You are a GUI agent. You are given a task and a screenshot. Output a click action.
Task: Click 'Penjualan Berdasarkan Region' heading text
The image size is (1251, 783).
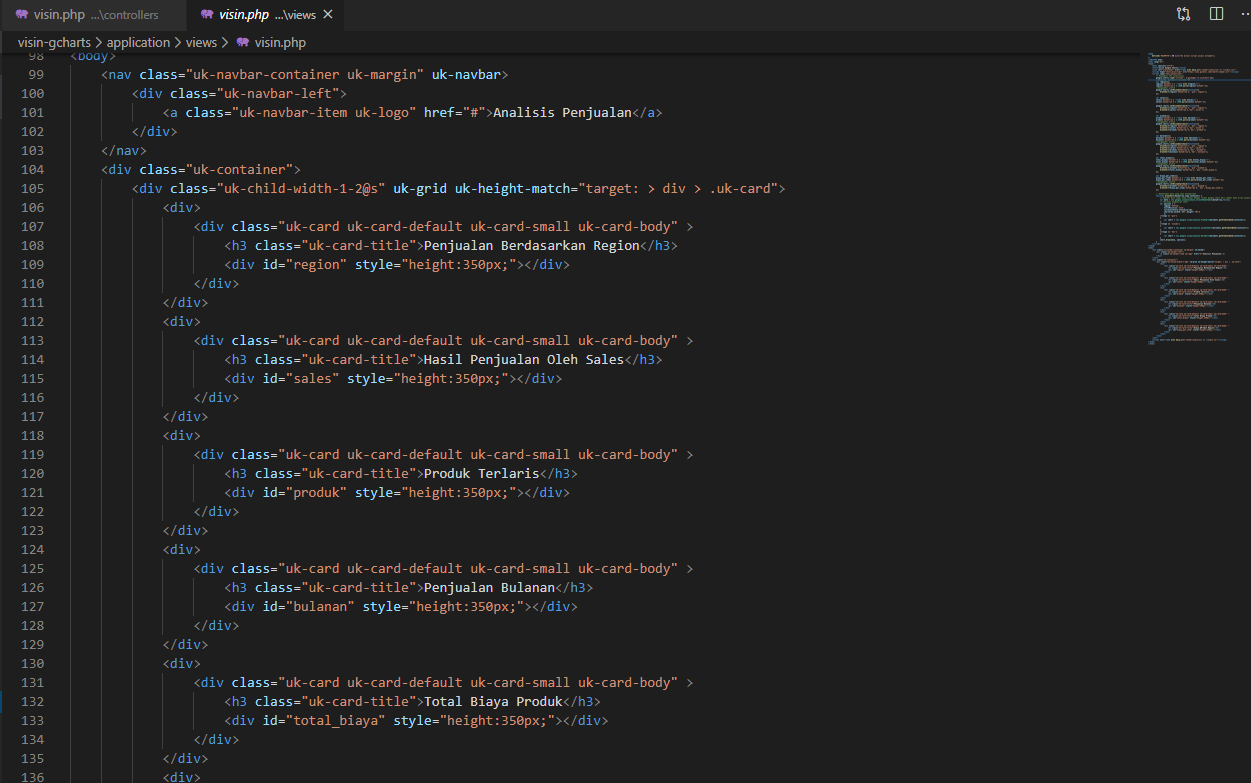pyautogui.click(x=532, y=246)
